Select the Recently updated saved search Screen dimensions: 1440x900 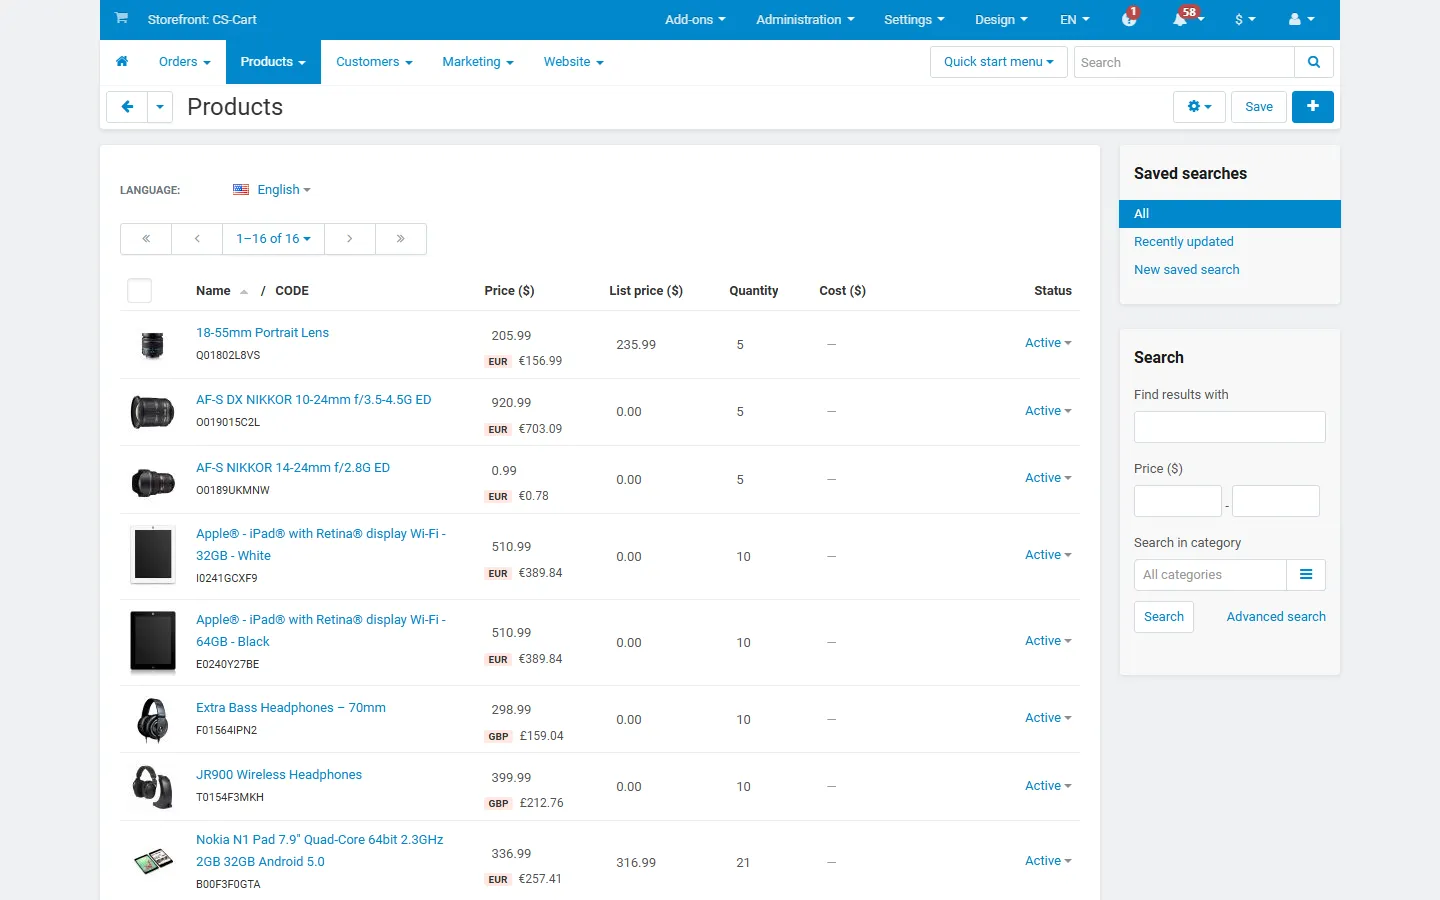1184,242
